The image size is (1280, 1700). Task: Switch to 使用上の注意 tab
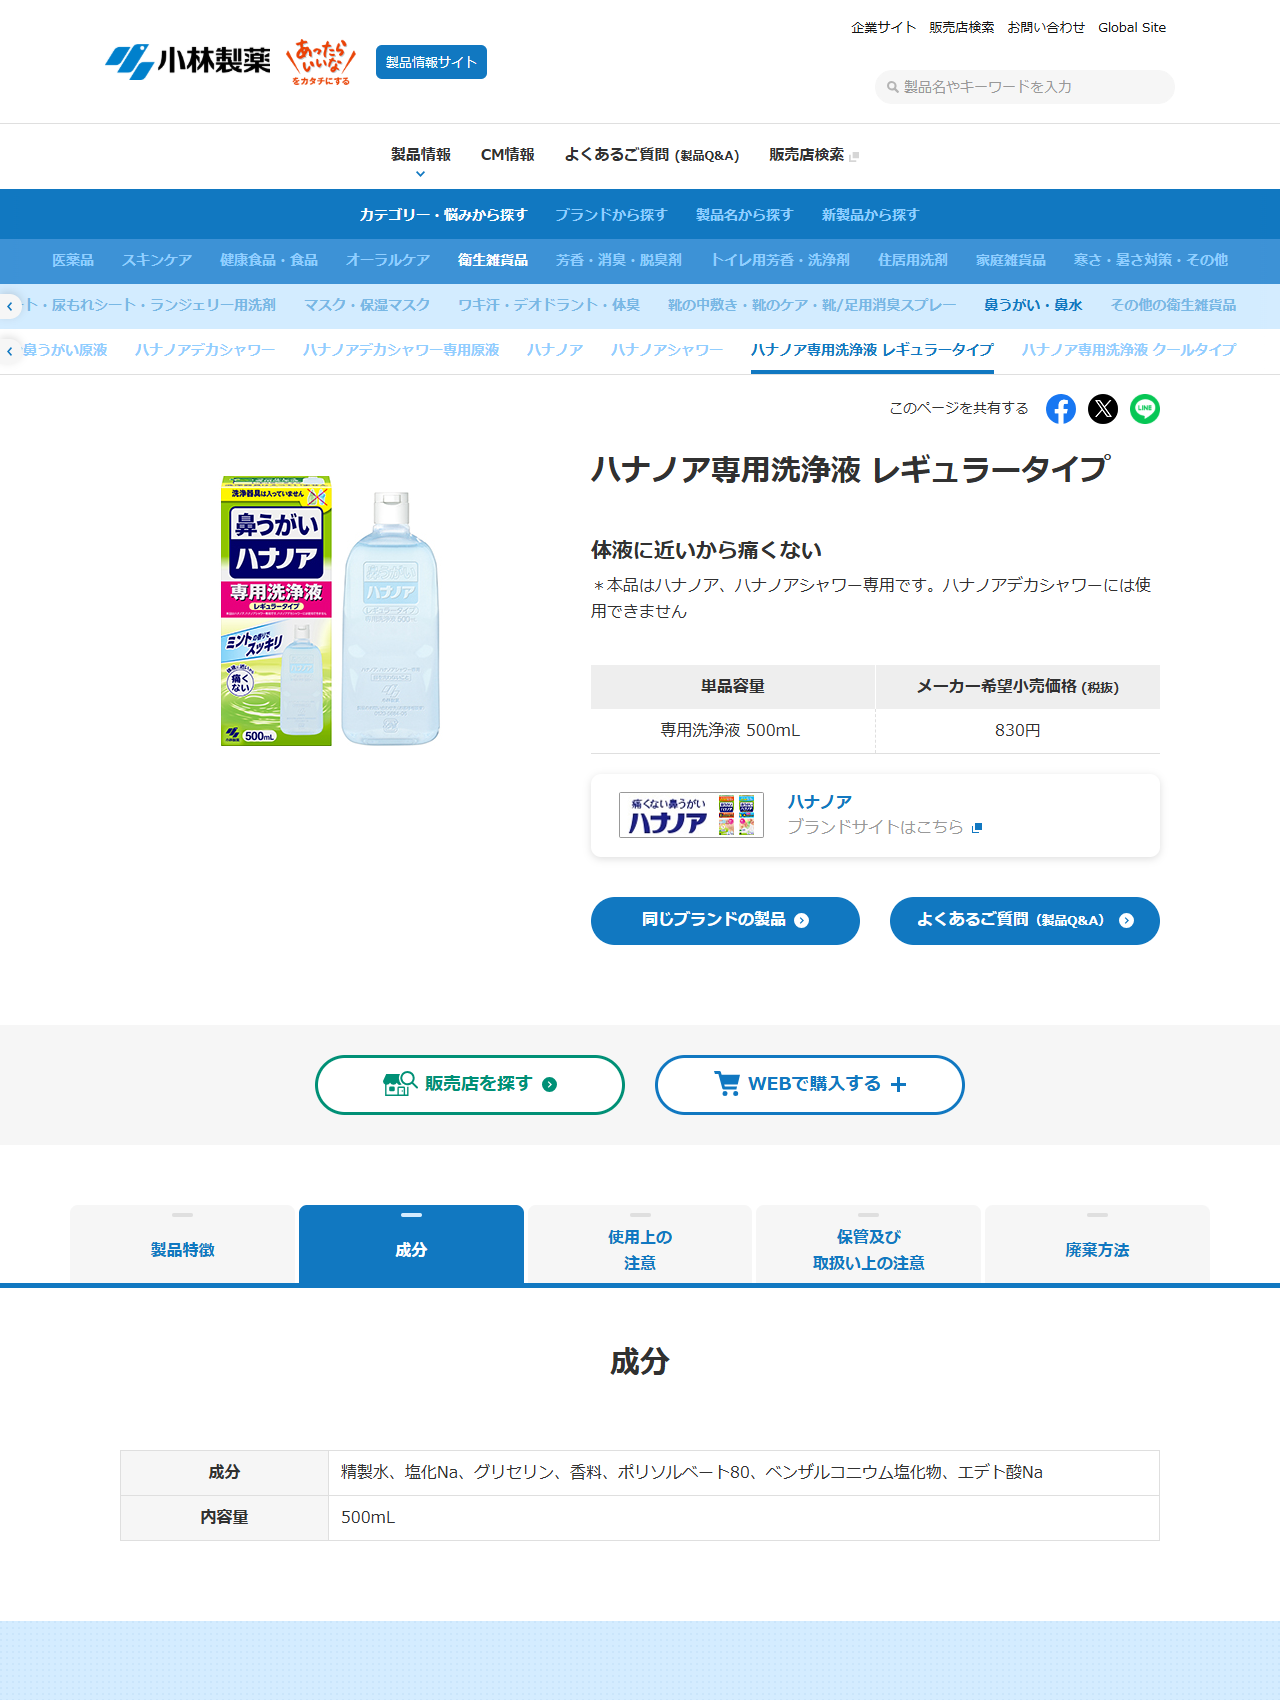tap(640, 1245)
